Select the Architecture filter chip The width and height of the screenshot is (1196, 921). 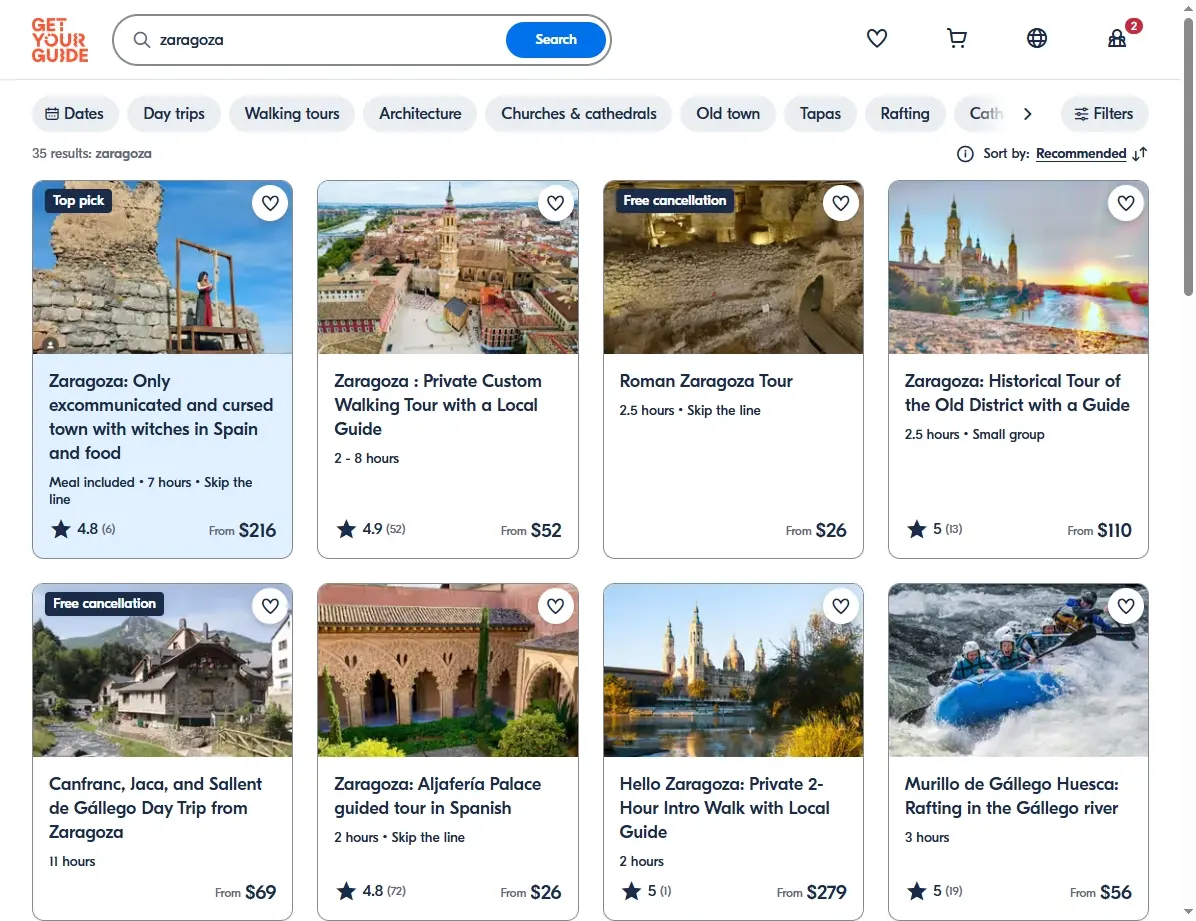tap(420, 114)
